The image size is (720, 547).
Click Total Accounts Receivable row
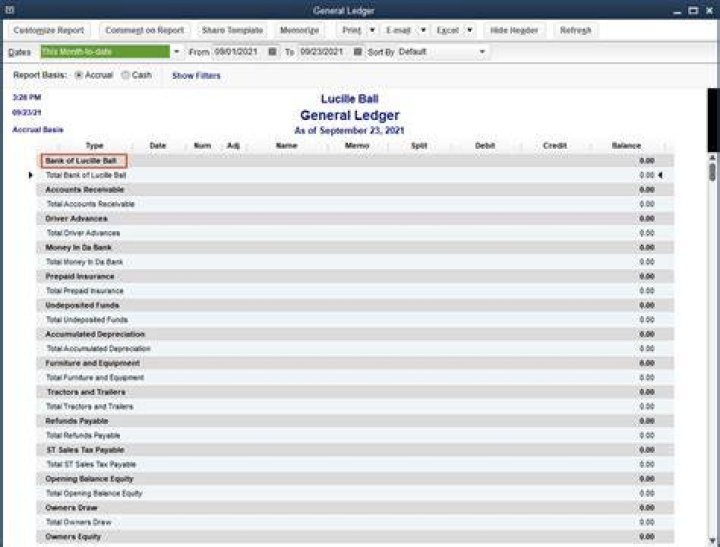355,204
